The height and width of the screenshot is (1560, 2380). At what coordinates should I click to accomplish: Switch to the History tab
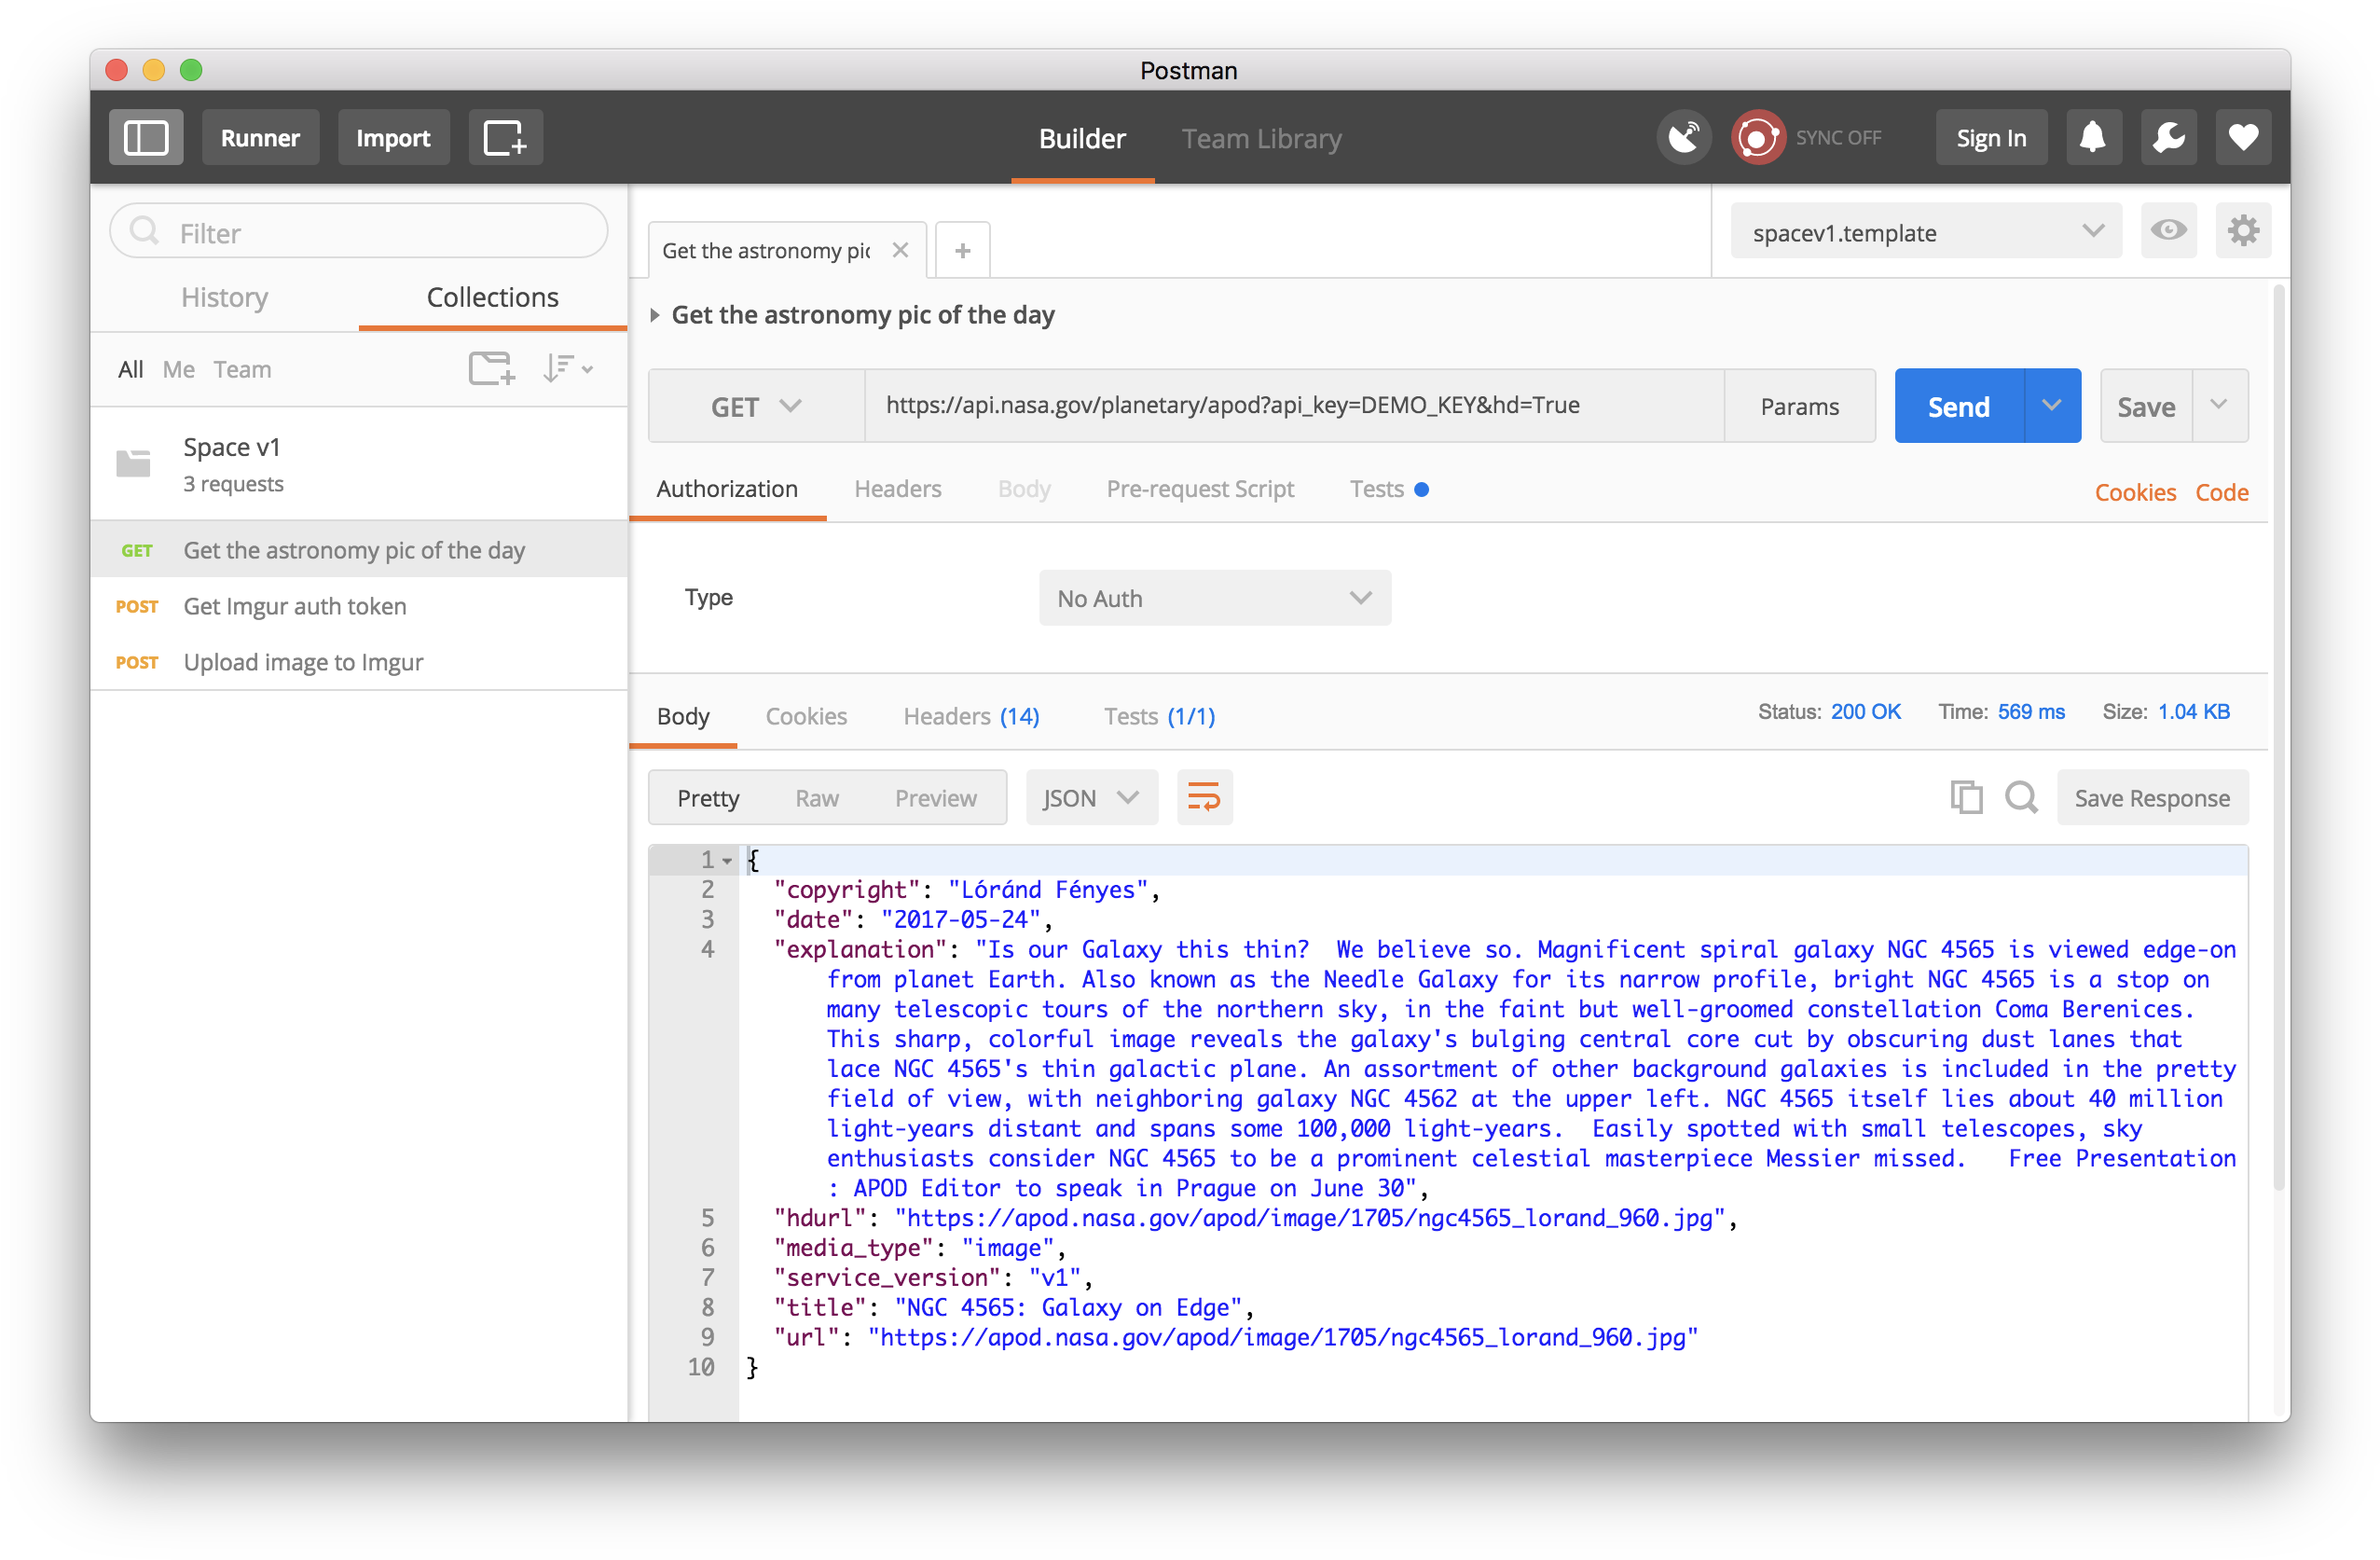pos(224,297)
